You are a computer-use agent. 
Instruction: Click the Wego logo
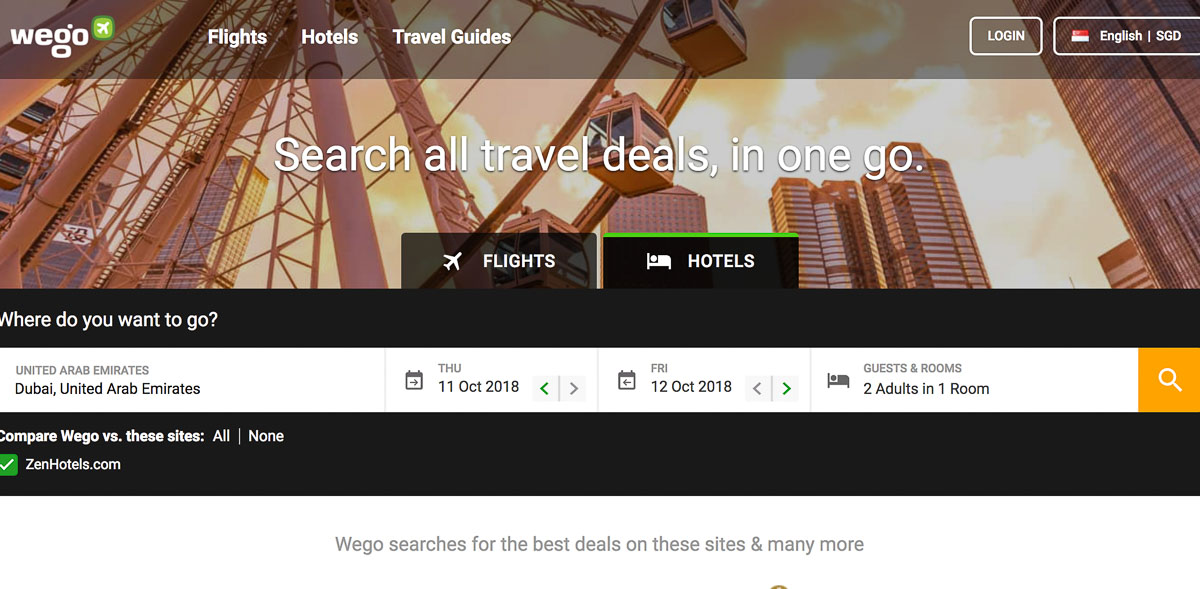pos(62,33)
